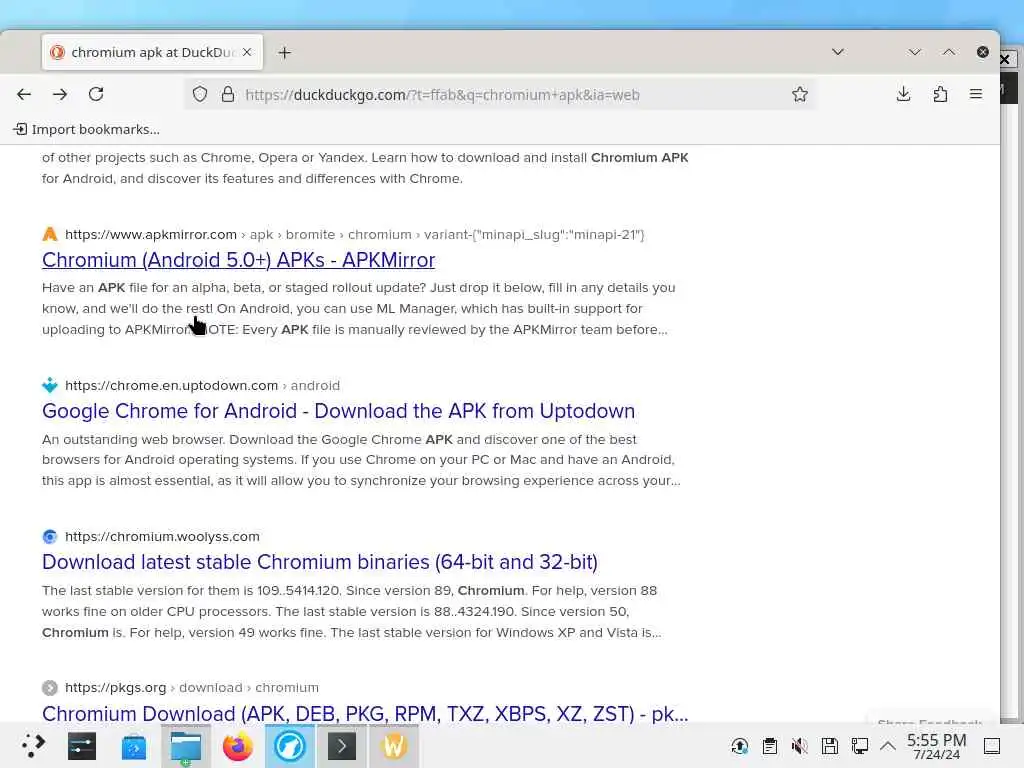Click the window maximize up-chevron
The width and height of the screenshot is (1024, 768).
pyautogui.click(x=949, y=52)
